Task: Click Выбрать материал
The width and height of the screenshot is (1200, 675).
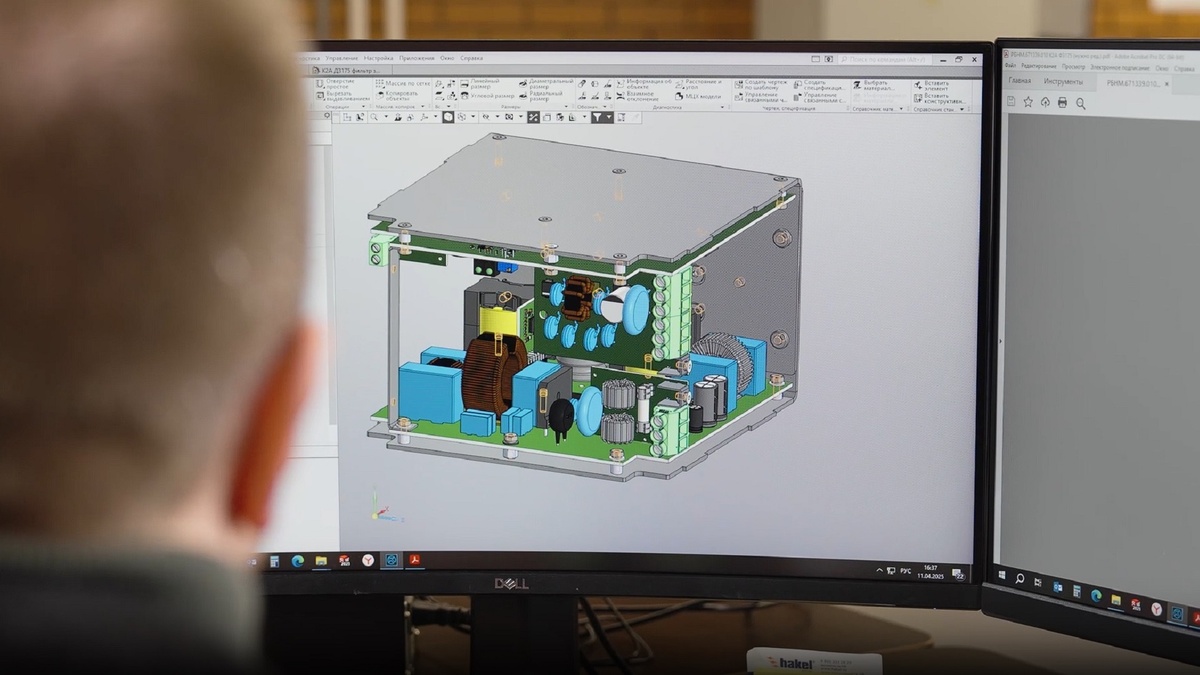Action: click(x=873, y=84)
